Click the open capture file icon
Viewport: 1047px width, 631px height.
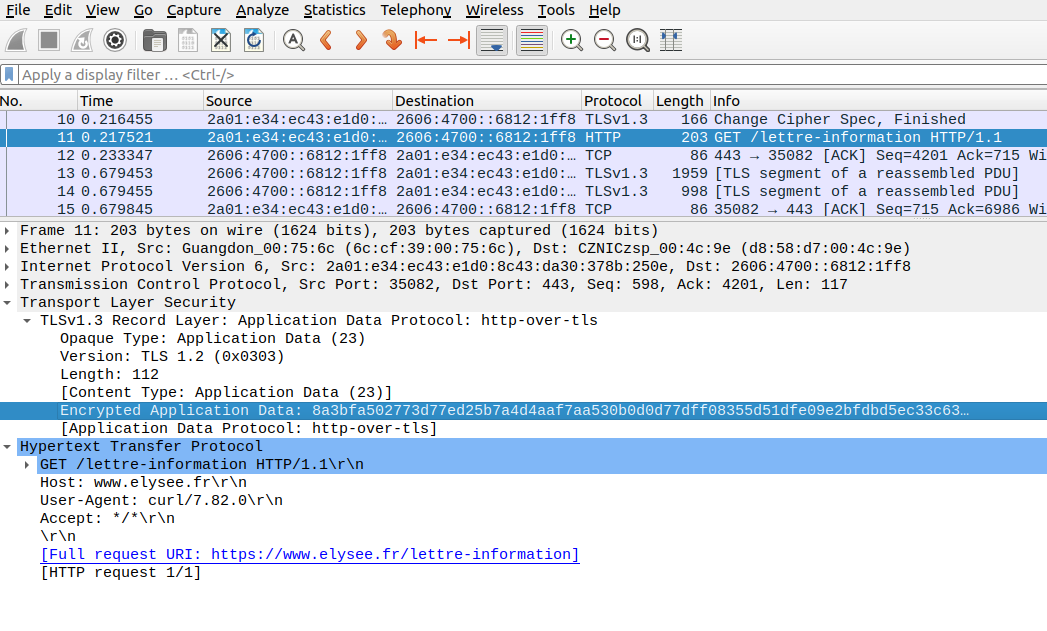(x=154, y=40)
